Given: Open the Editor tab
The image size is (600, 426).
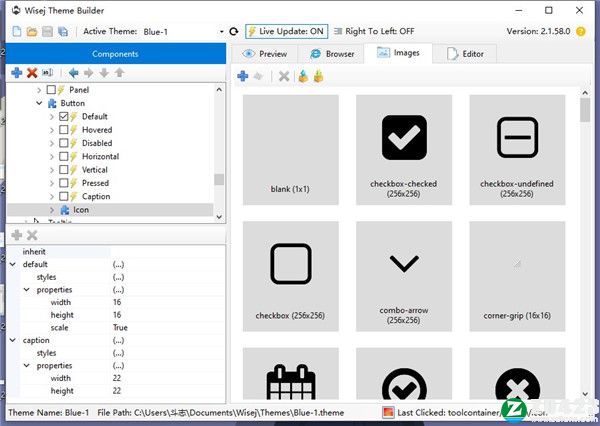Looking at the screenshot, I should click(465, 54).
